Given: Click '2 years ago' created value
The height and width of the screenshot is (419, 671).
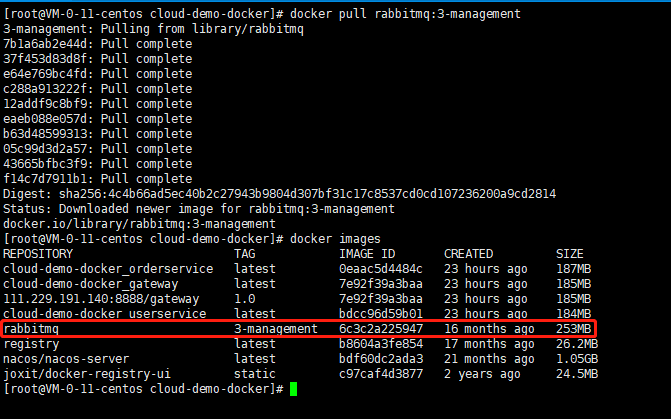Looking at the screenshot, I should point(482,374).
